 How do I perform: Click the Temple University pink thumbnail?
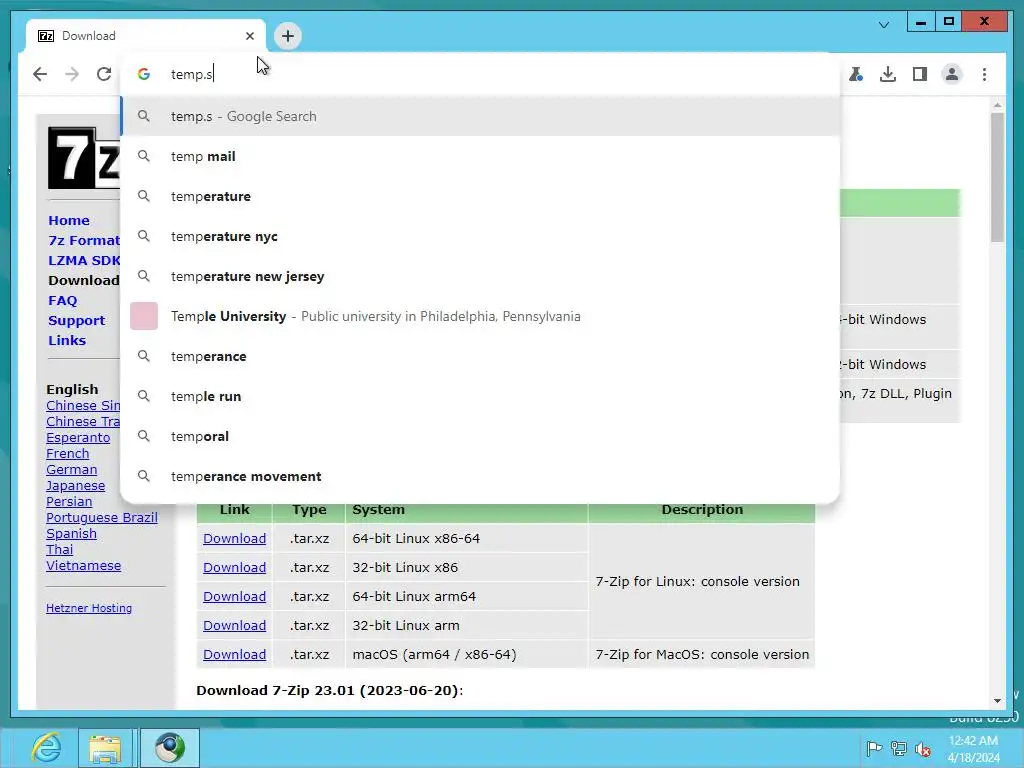[144, 316]
